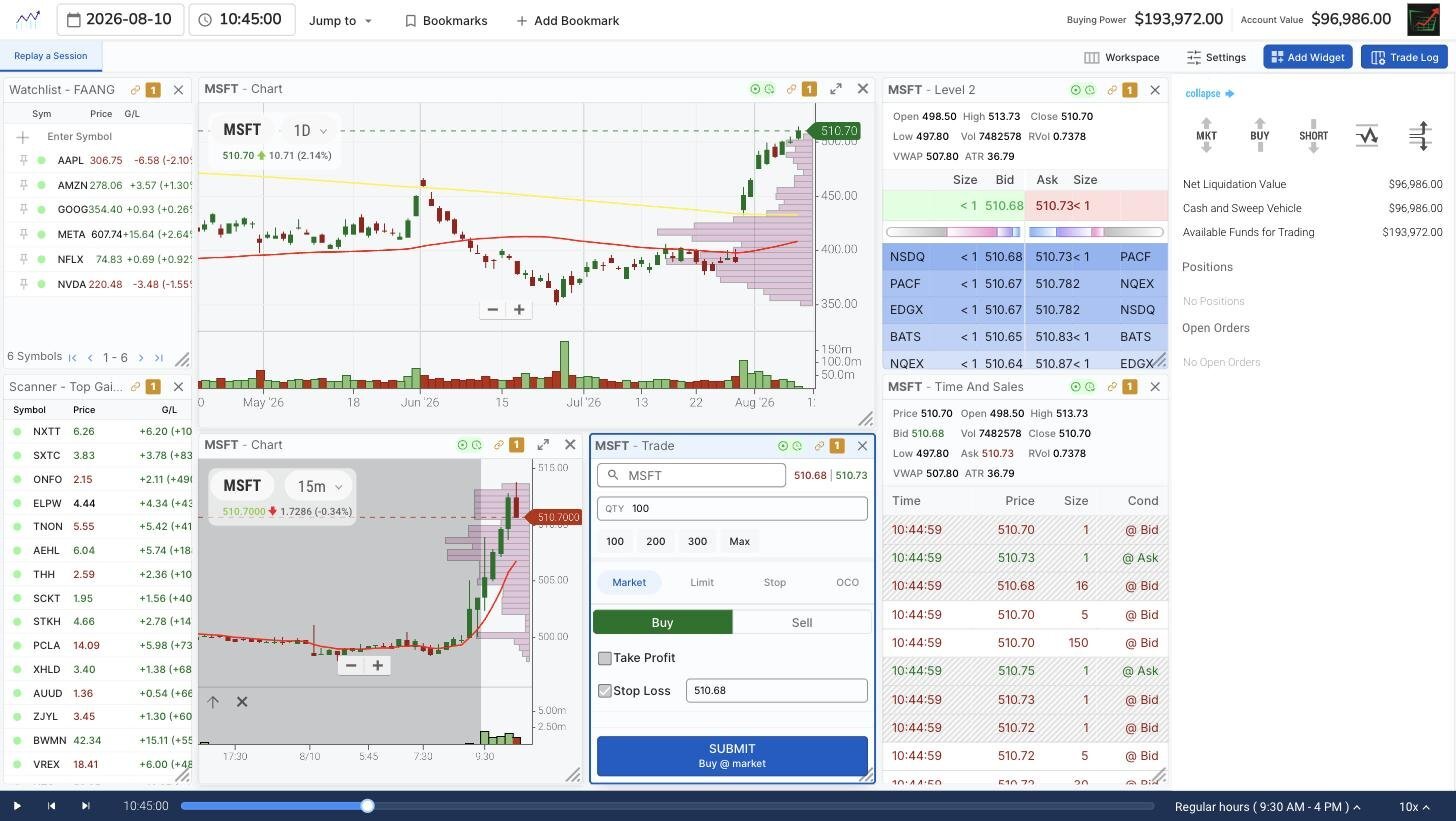Viewport: 1456px width, 821px height.
Task: Open the Settings menu
Action: point(1216,57)
